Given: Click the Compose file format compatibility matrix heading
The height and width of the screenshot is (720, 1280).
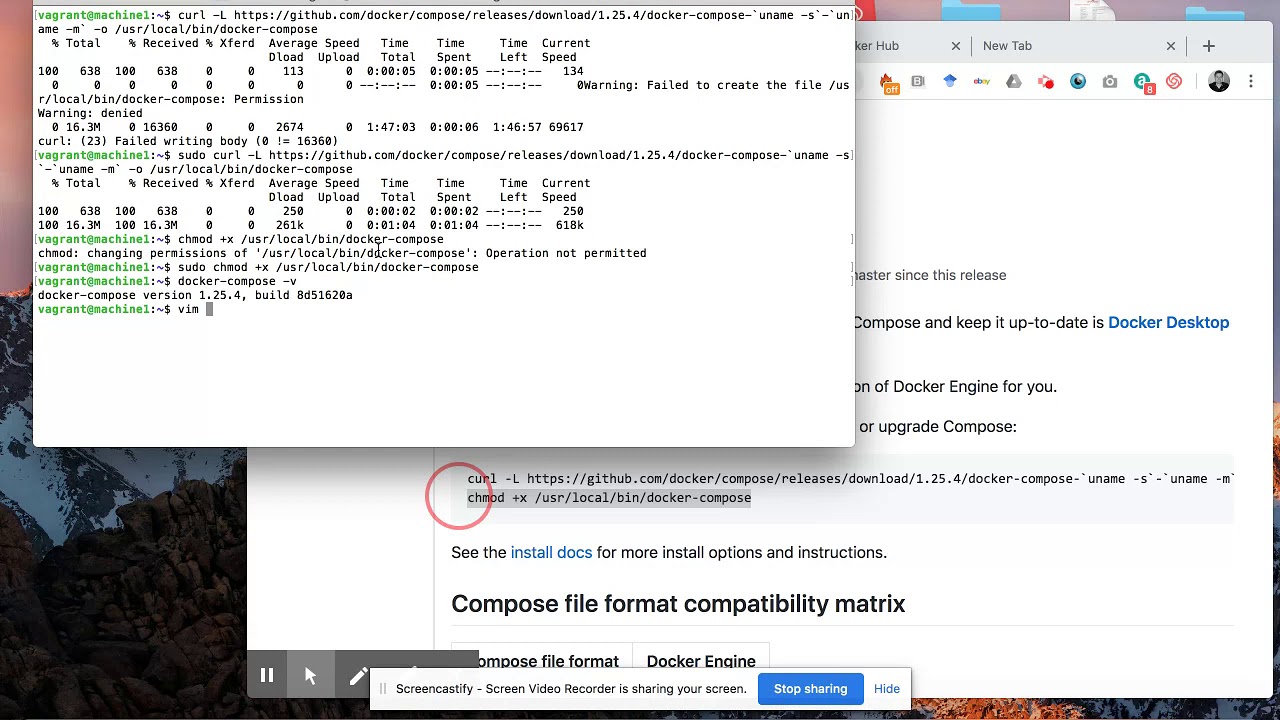Looking at the screenshot, I should coord(678,604).
